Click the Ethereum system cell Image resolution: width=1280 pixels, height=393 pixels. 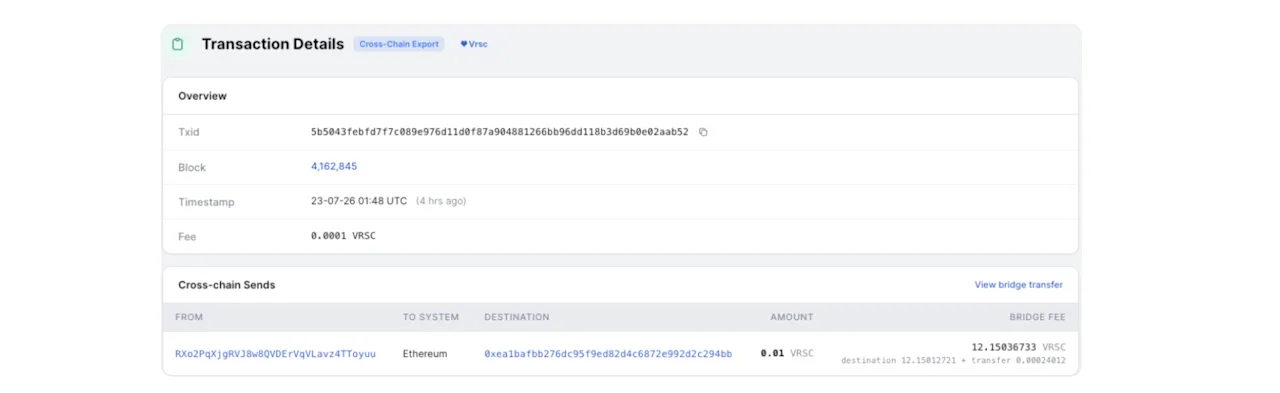point(425,354)
